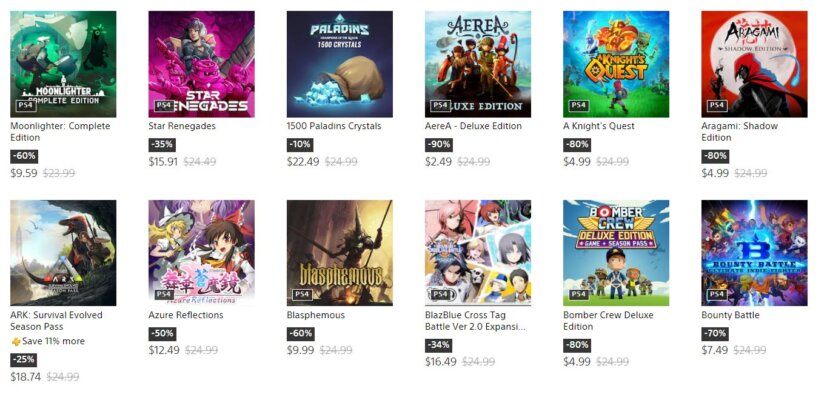Click the $12.49 price for Azure Reflections

click(x=164, y=350)
